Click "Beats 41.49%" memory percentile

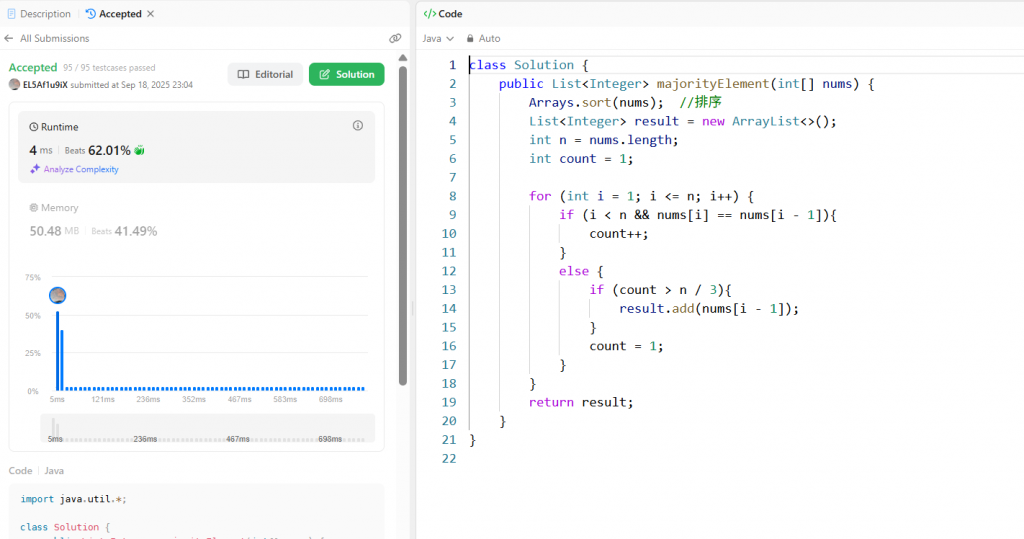pyautogui.click(x=124, y=231)
